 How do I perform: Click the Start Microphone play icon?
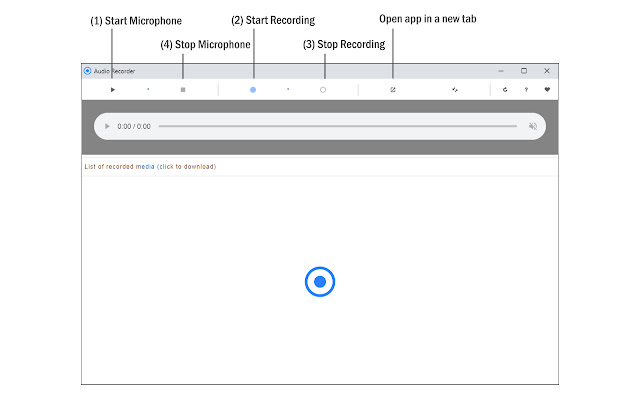click(113, 90)
